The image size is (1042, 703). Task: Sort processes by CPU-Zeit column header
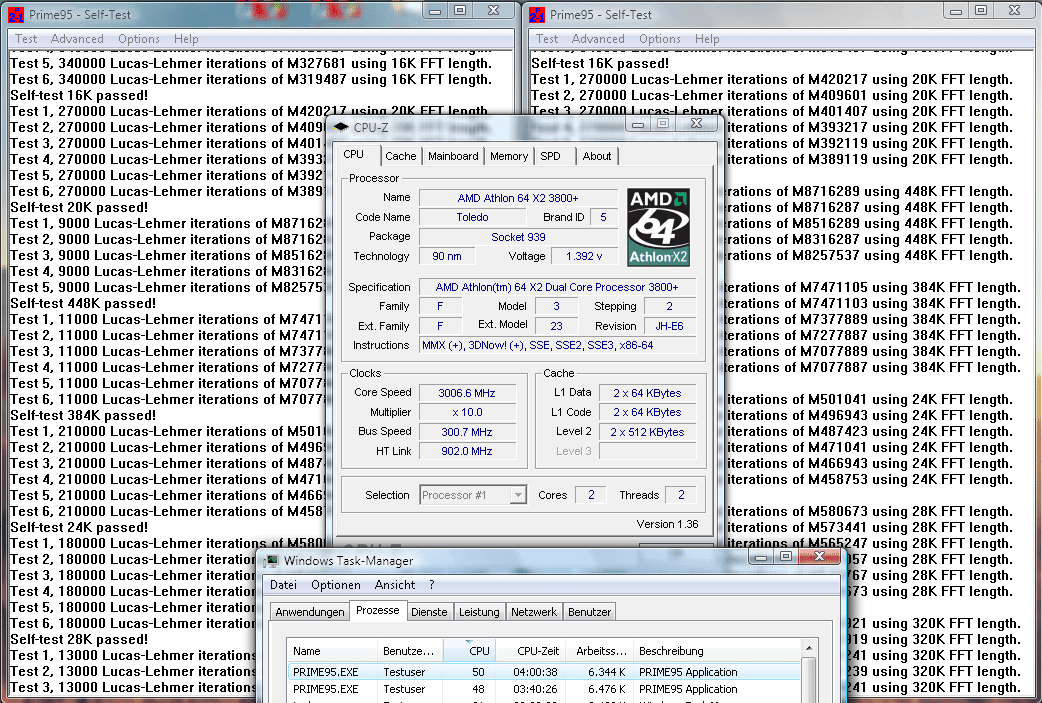click(x=530, y=651)
